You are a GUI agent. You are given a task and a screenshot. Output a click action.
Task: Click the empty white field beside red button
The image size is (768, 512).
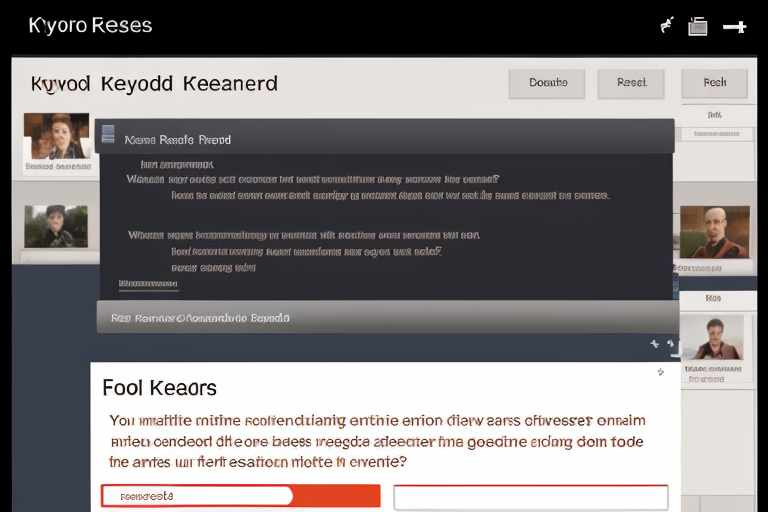(x=530, y=497)
